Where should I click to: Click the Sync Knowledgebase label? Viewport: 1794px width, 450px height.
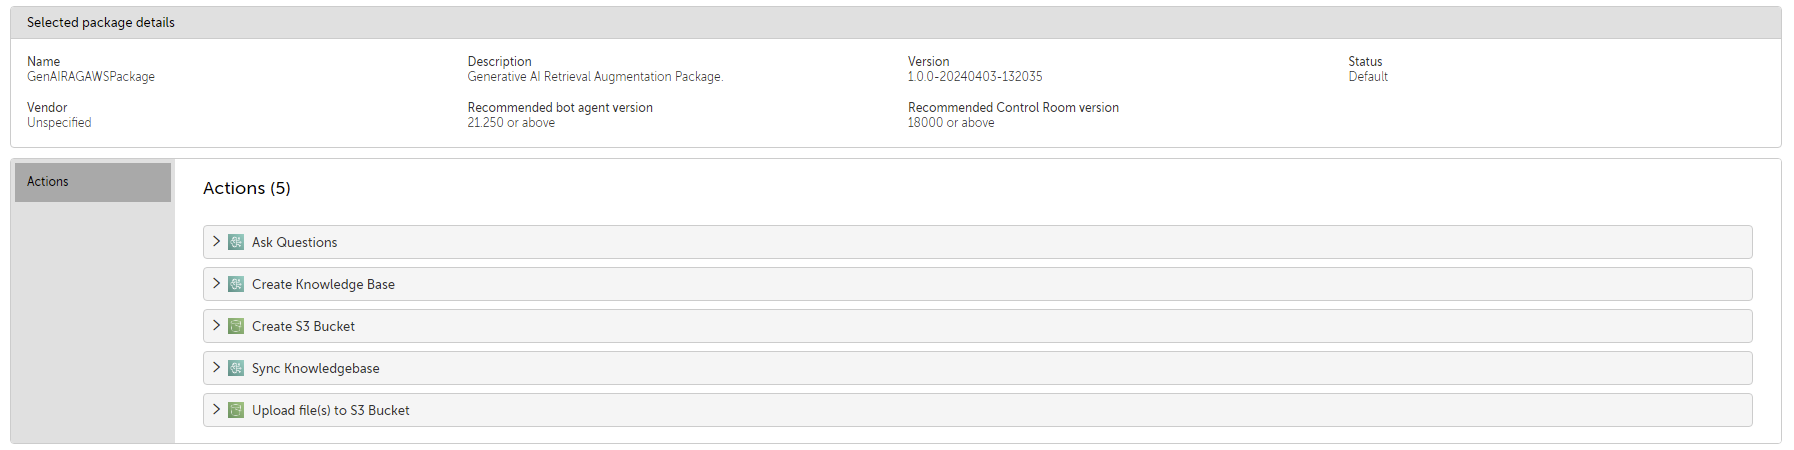[x=315, y=369]
